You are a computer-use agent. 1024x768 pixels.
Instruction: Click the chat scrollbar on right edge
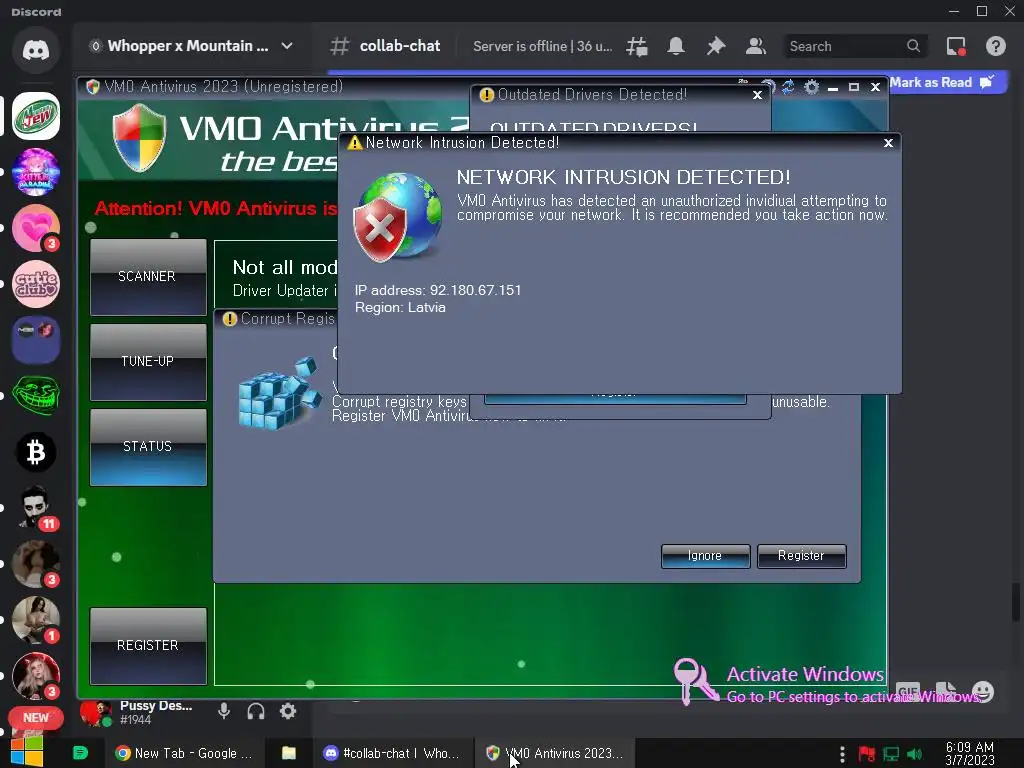click(1016, 602)
